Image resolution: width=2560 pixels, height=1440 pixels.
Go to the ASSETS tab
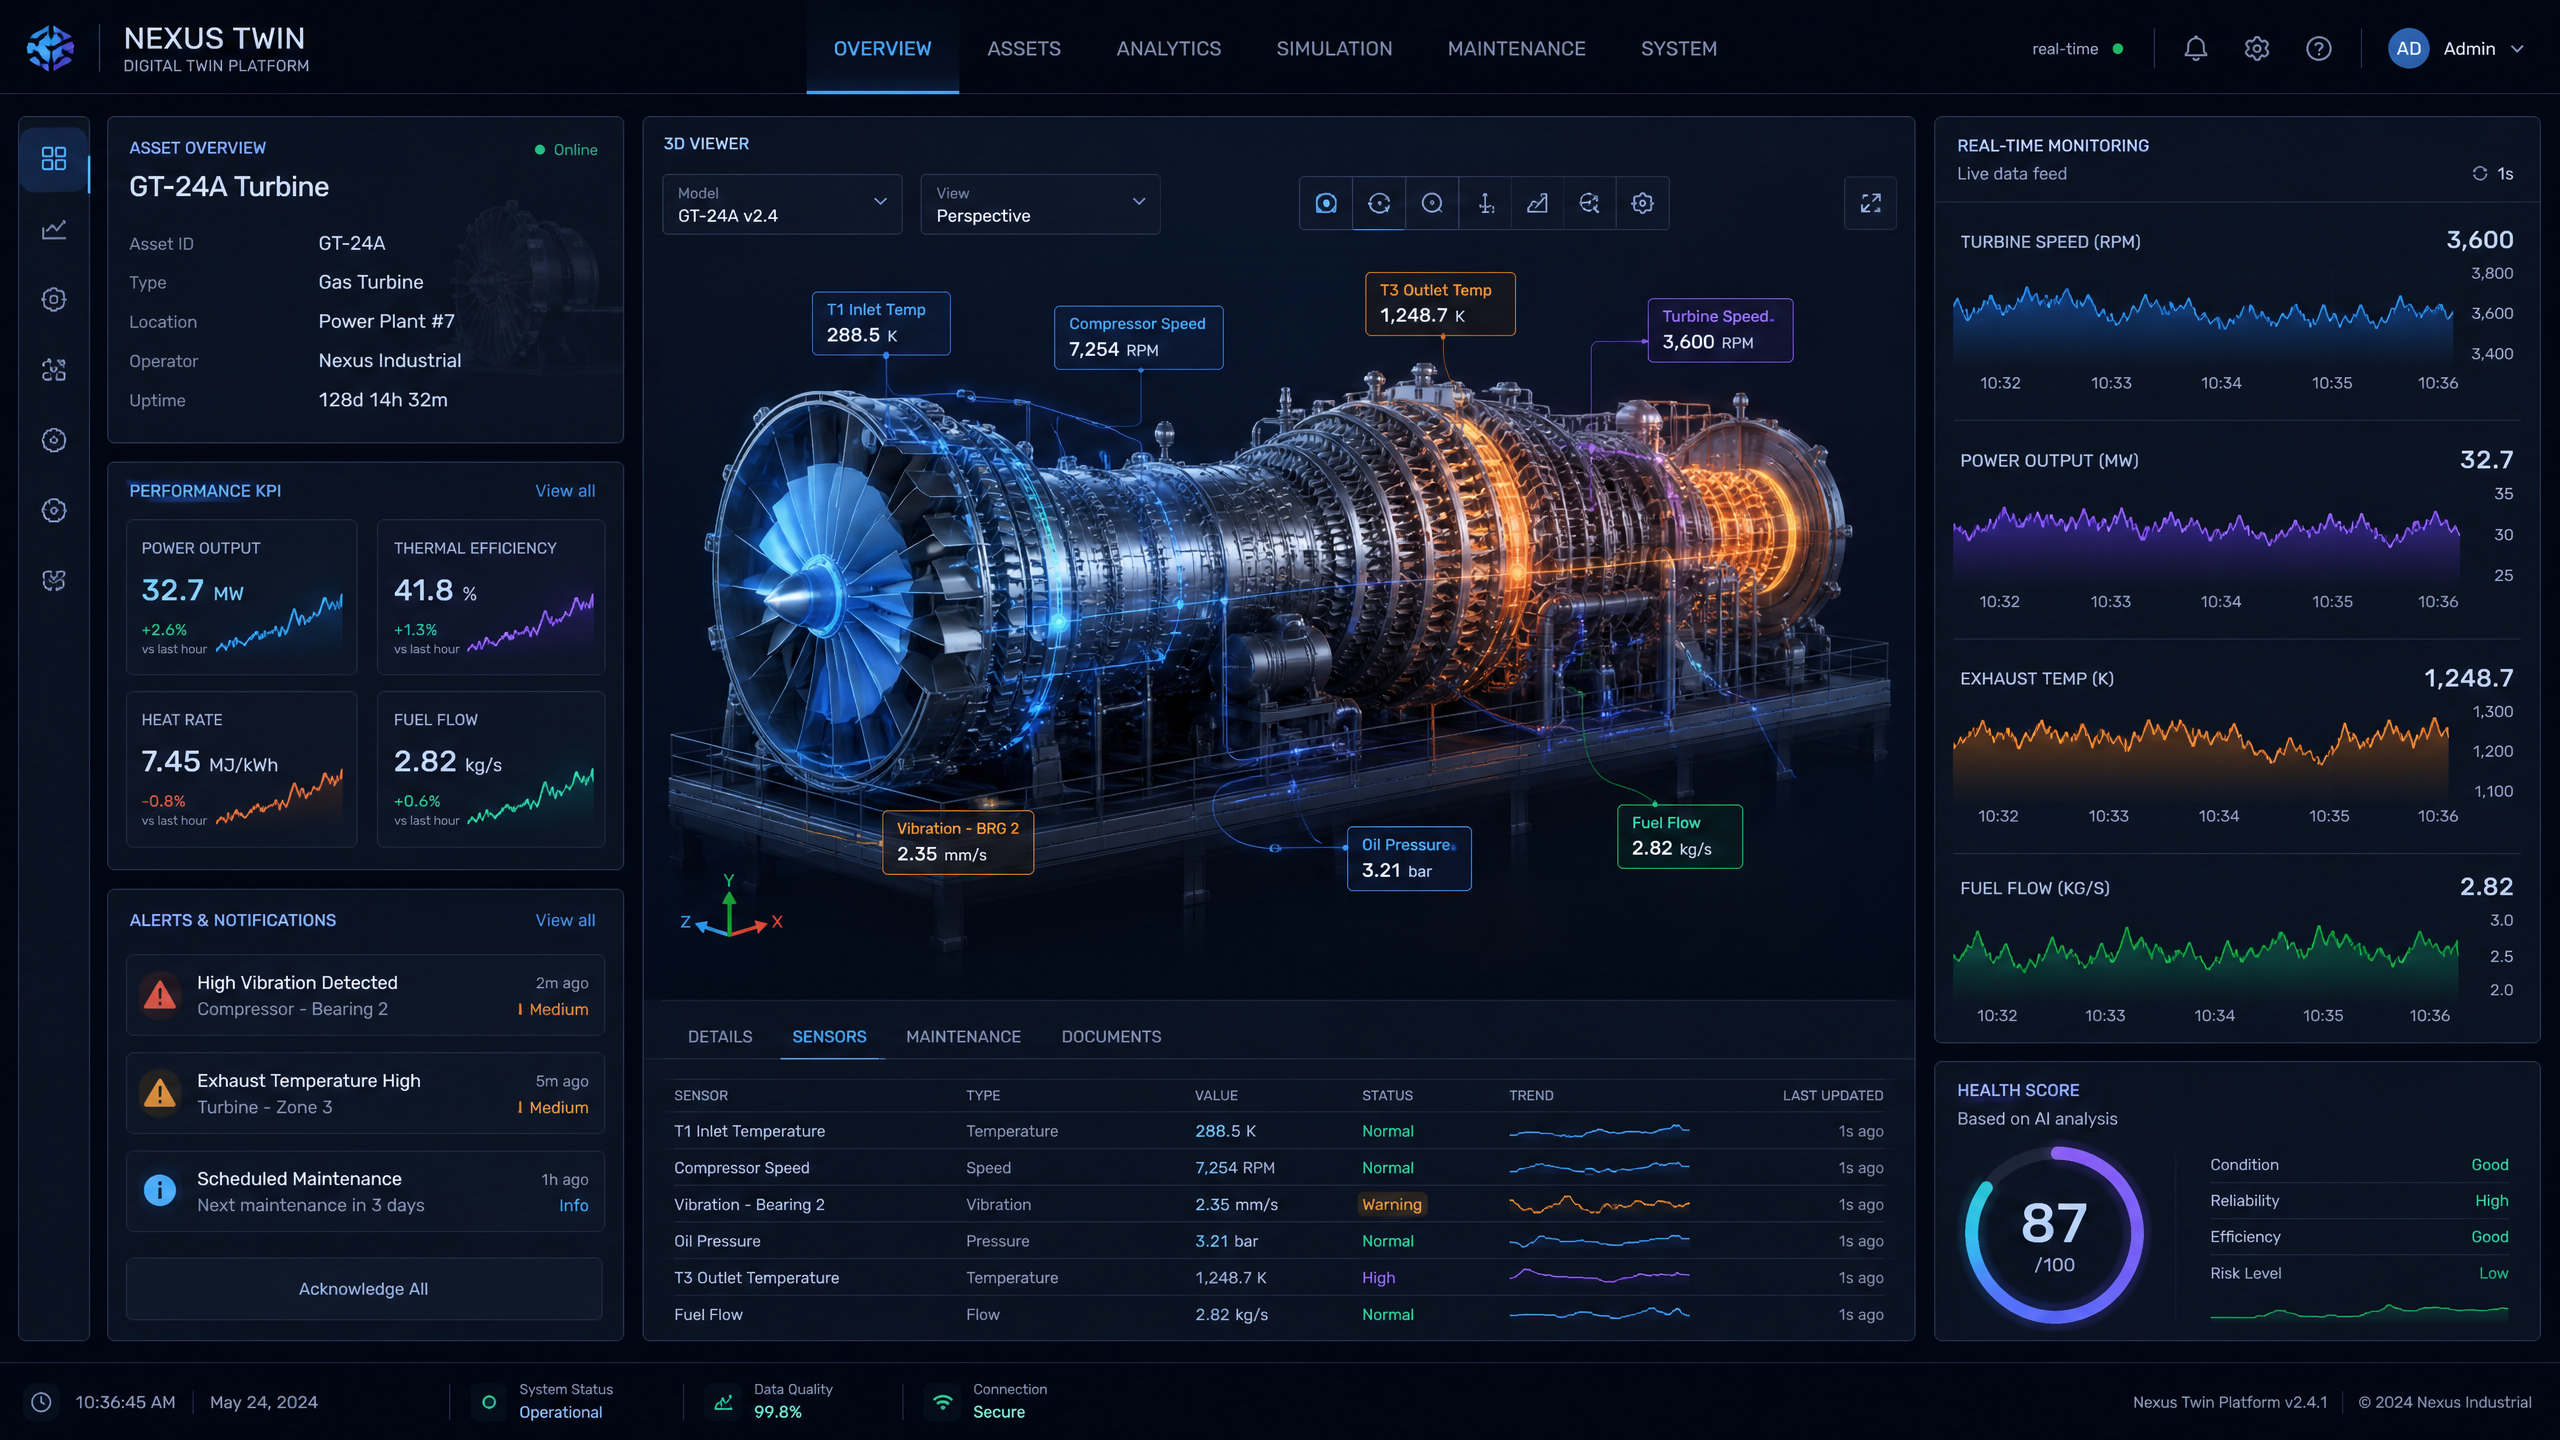point(1023,48)
